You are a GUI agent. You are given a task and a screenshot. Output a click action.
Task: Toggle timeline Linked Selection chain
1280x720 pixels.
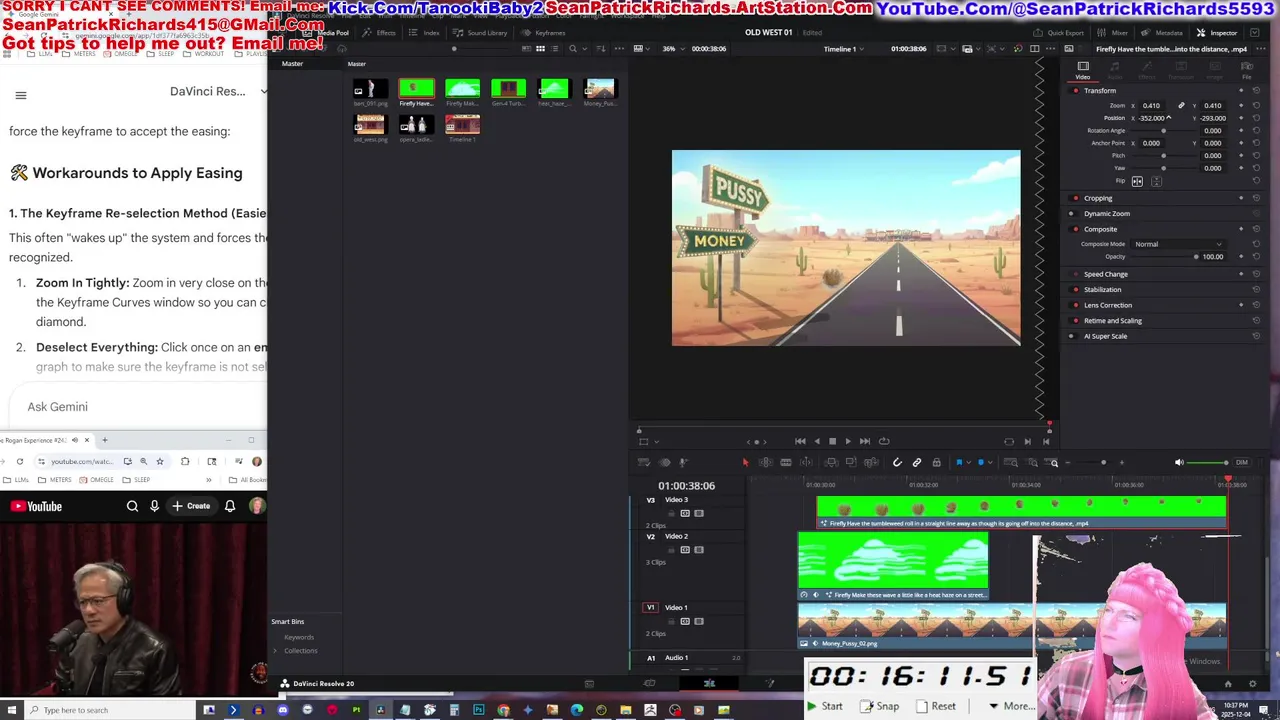916,462
